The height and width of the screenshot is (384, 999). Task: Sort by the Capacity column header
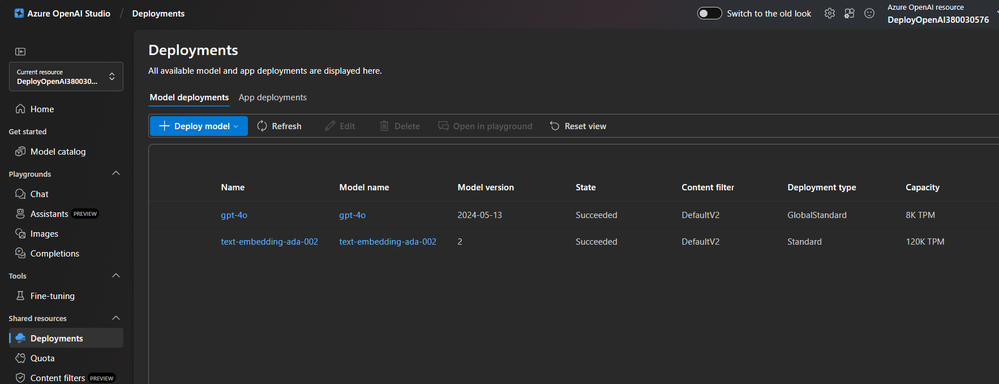pyautogui.click(x=923, y=187)
